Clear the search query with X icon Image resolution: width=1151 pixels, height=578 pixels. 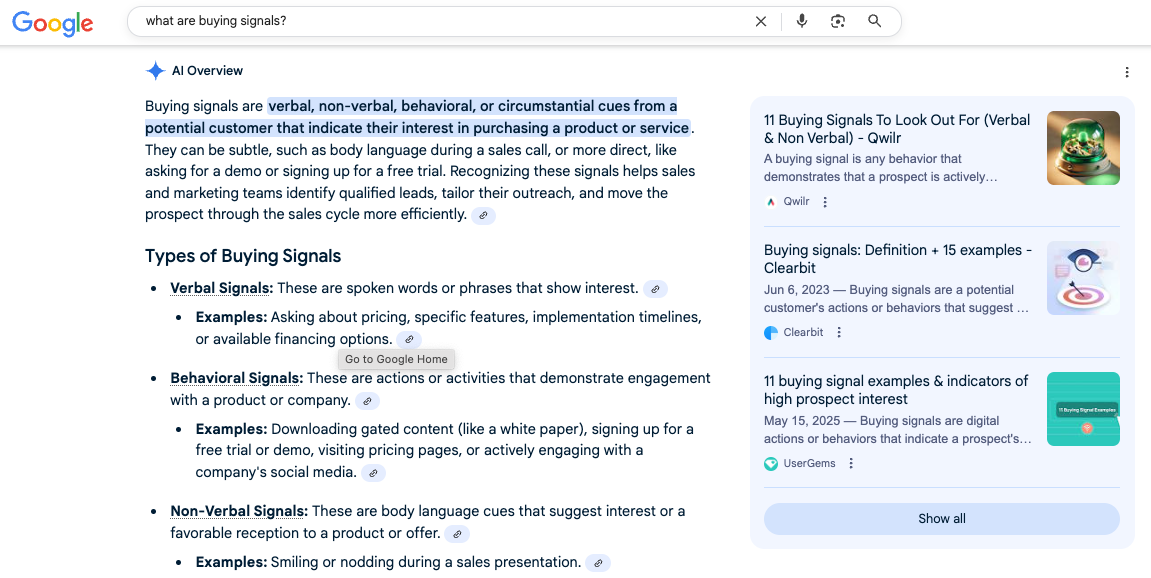[x=761, y=21]
